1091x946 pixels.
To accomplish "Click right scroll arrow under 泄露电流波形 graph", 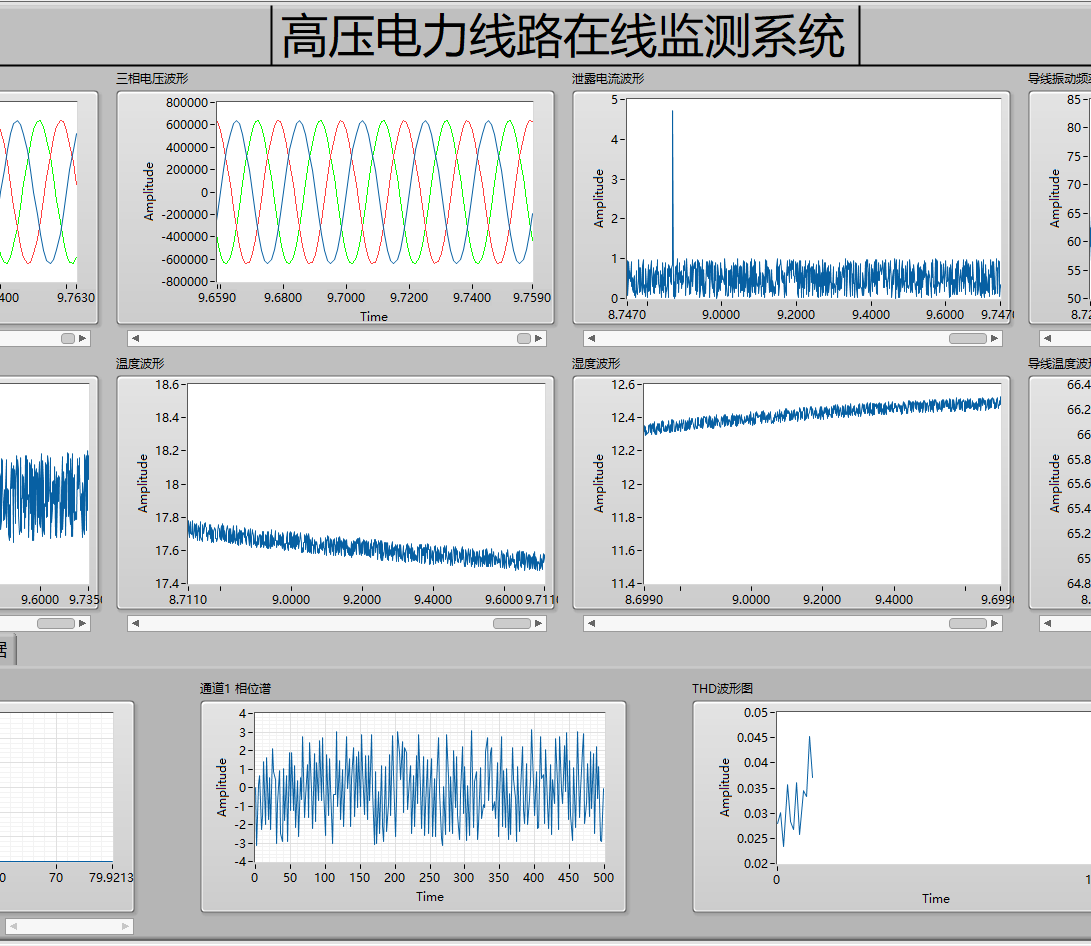I will tap(994, 339).
